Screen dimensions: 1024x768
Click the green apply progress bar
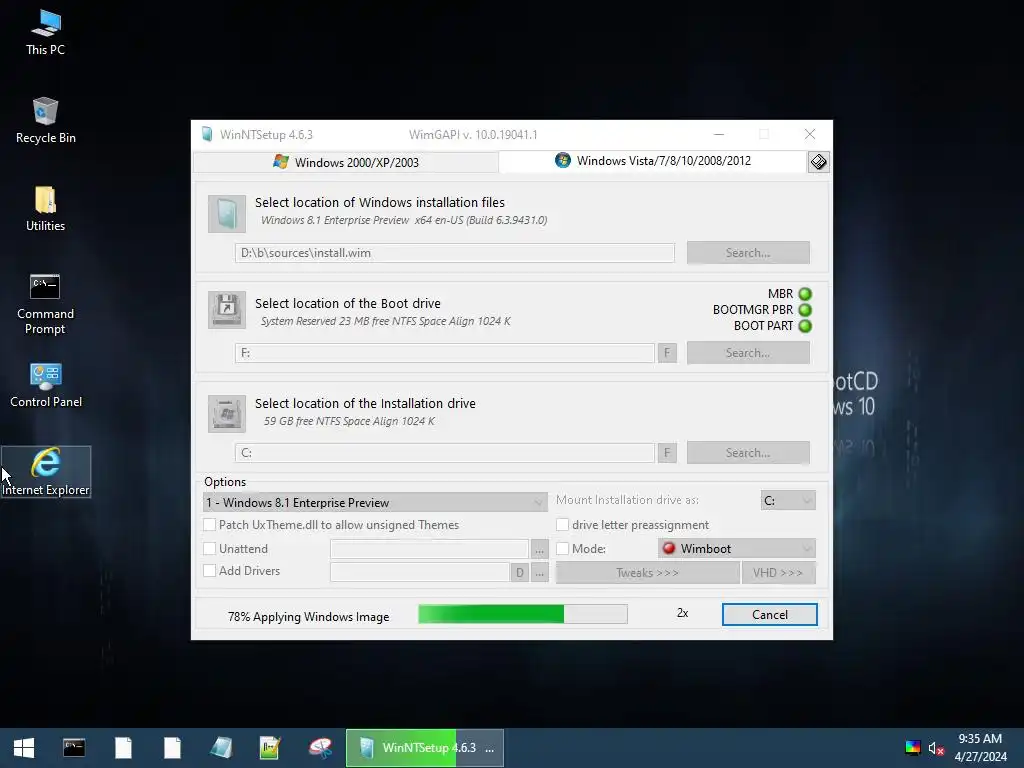(x=522, y=614)
